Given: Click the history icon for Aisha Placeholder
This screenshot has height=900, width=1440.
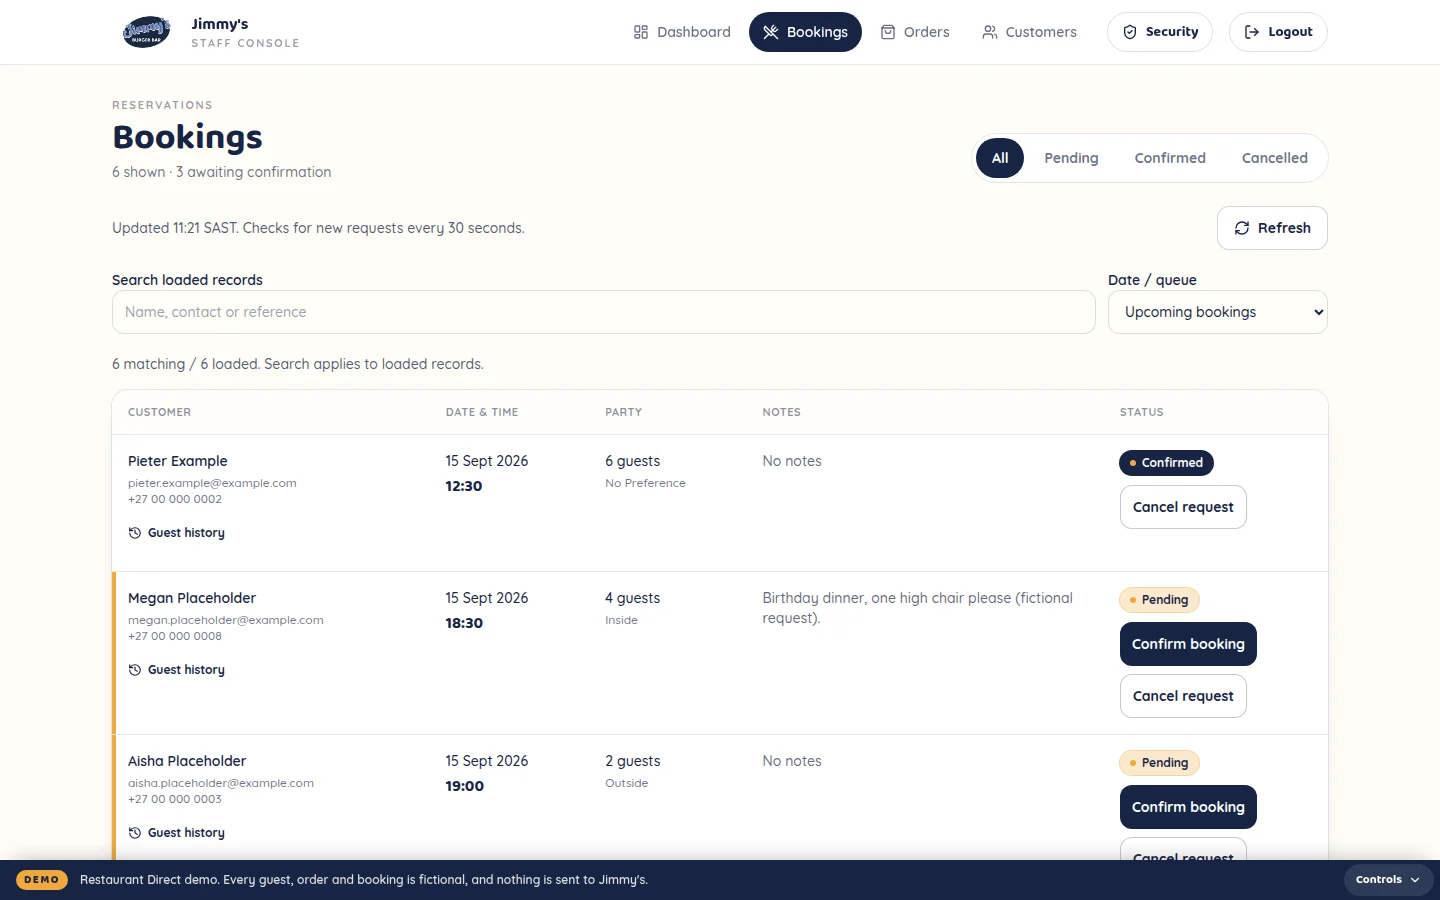Looking at the screenshot, I should pos(135,833).
